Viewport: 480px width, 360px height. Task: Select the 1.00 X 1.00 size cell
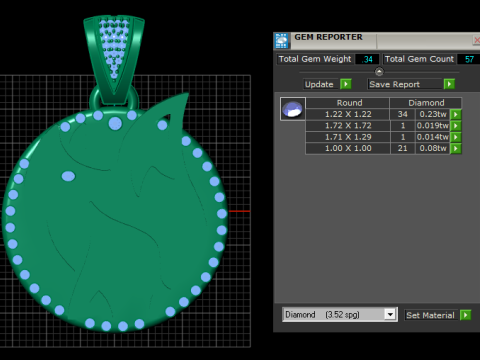click(x=348, y=148)
